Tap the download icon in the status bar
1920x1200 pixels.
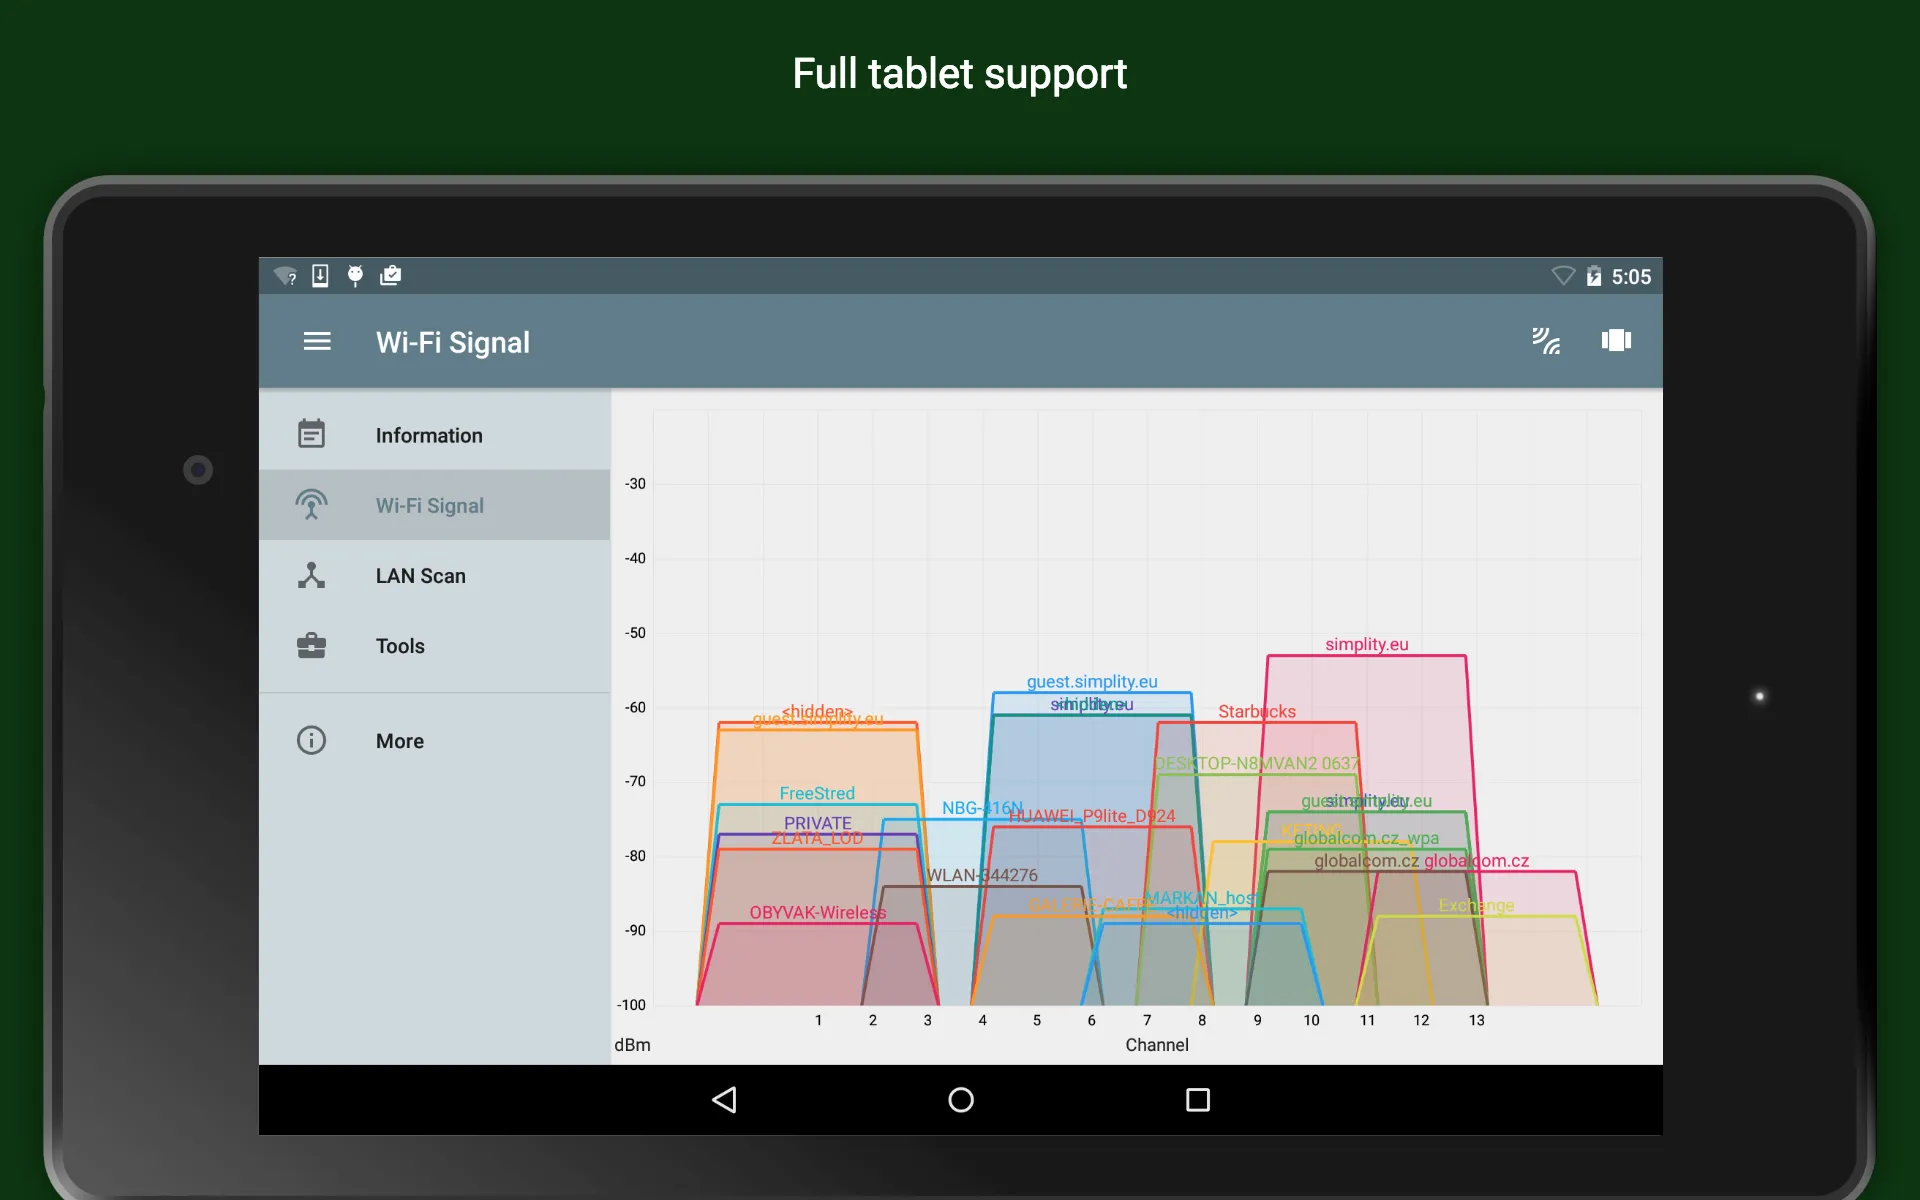point(320,275)
